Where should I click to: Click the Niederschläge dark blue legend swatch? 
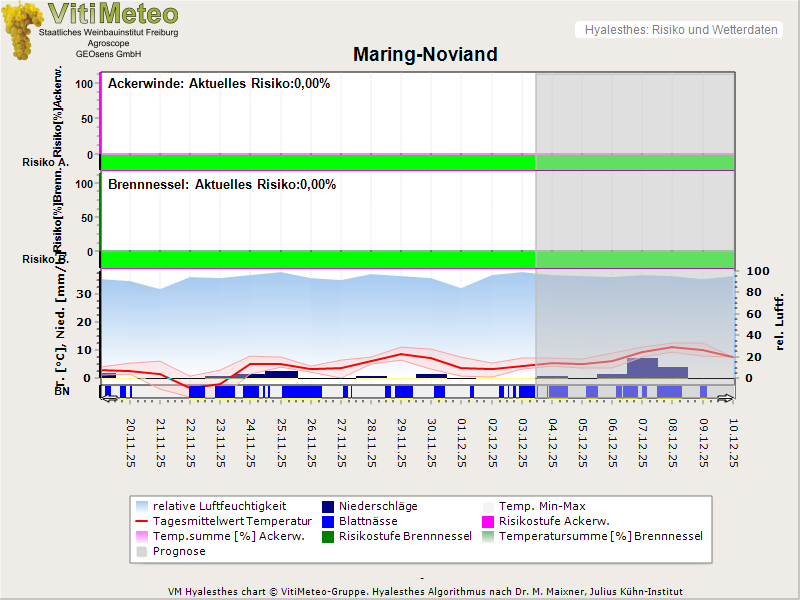[x=327, y=506]
